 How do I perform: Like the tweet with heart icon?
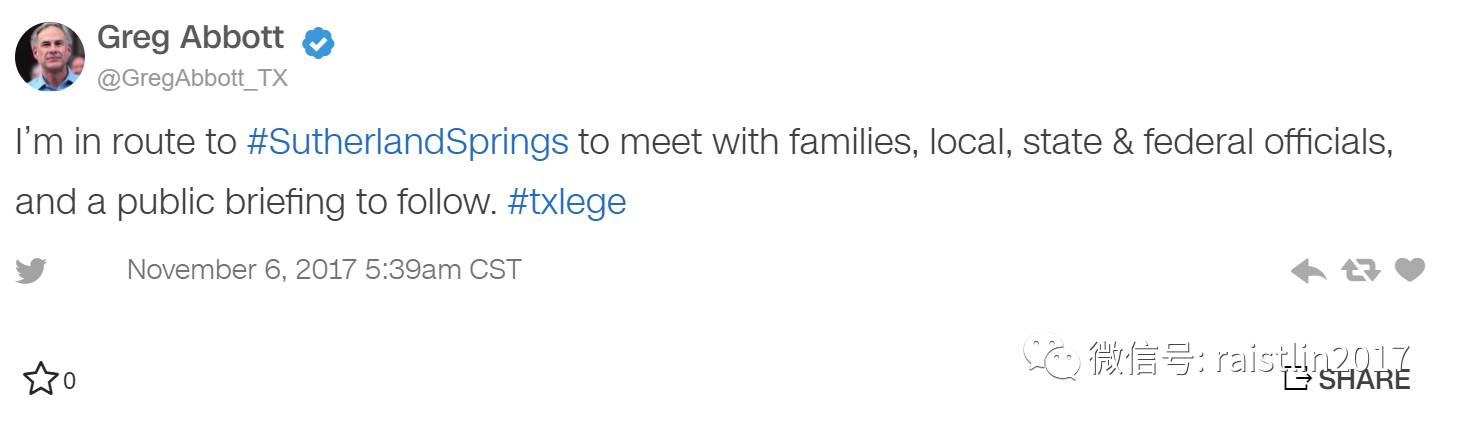point(1410,270)
